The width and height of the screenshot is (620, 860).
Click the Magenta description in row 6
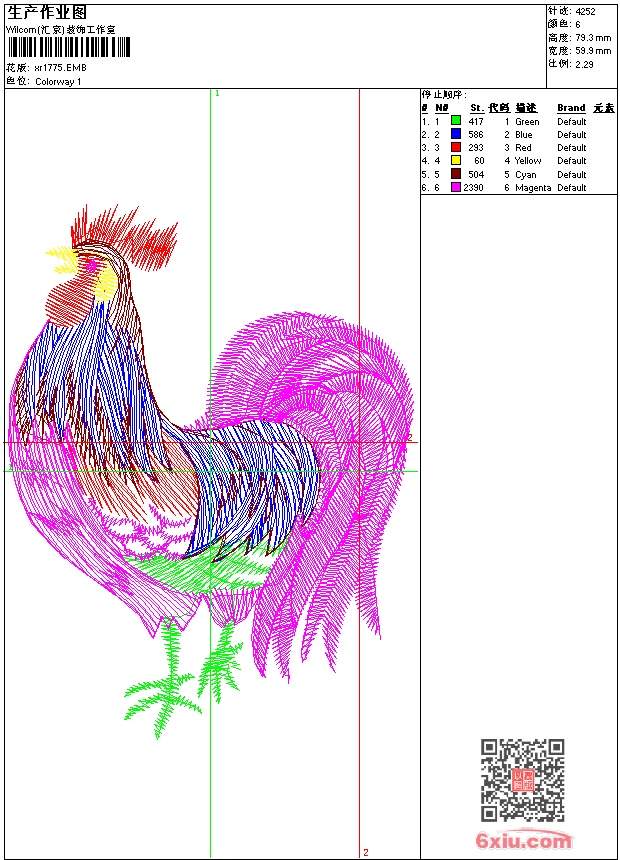pos(533,188)
